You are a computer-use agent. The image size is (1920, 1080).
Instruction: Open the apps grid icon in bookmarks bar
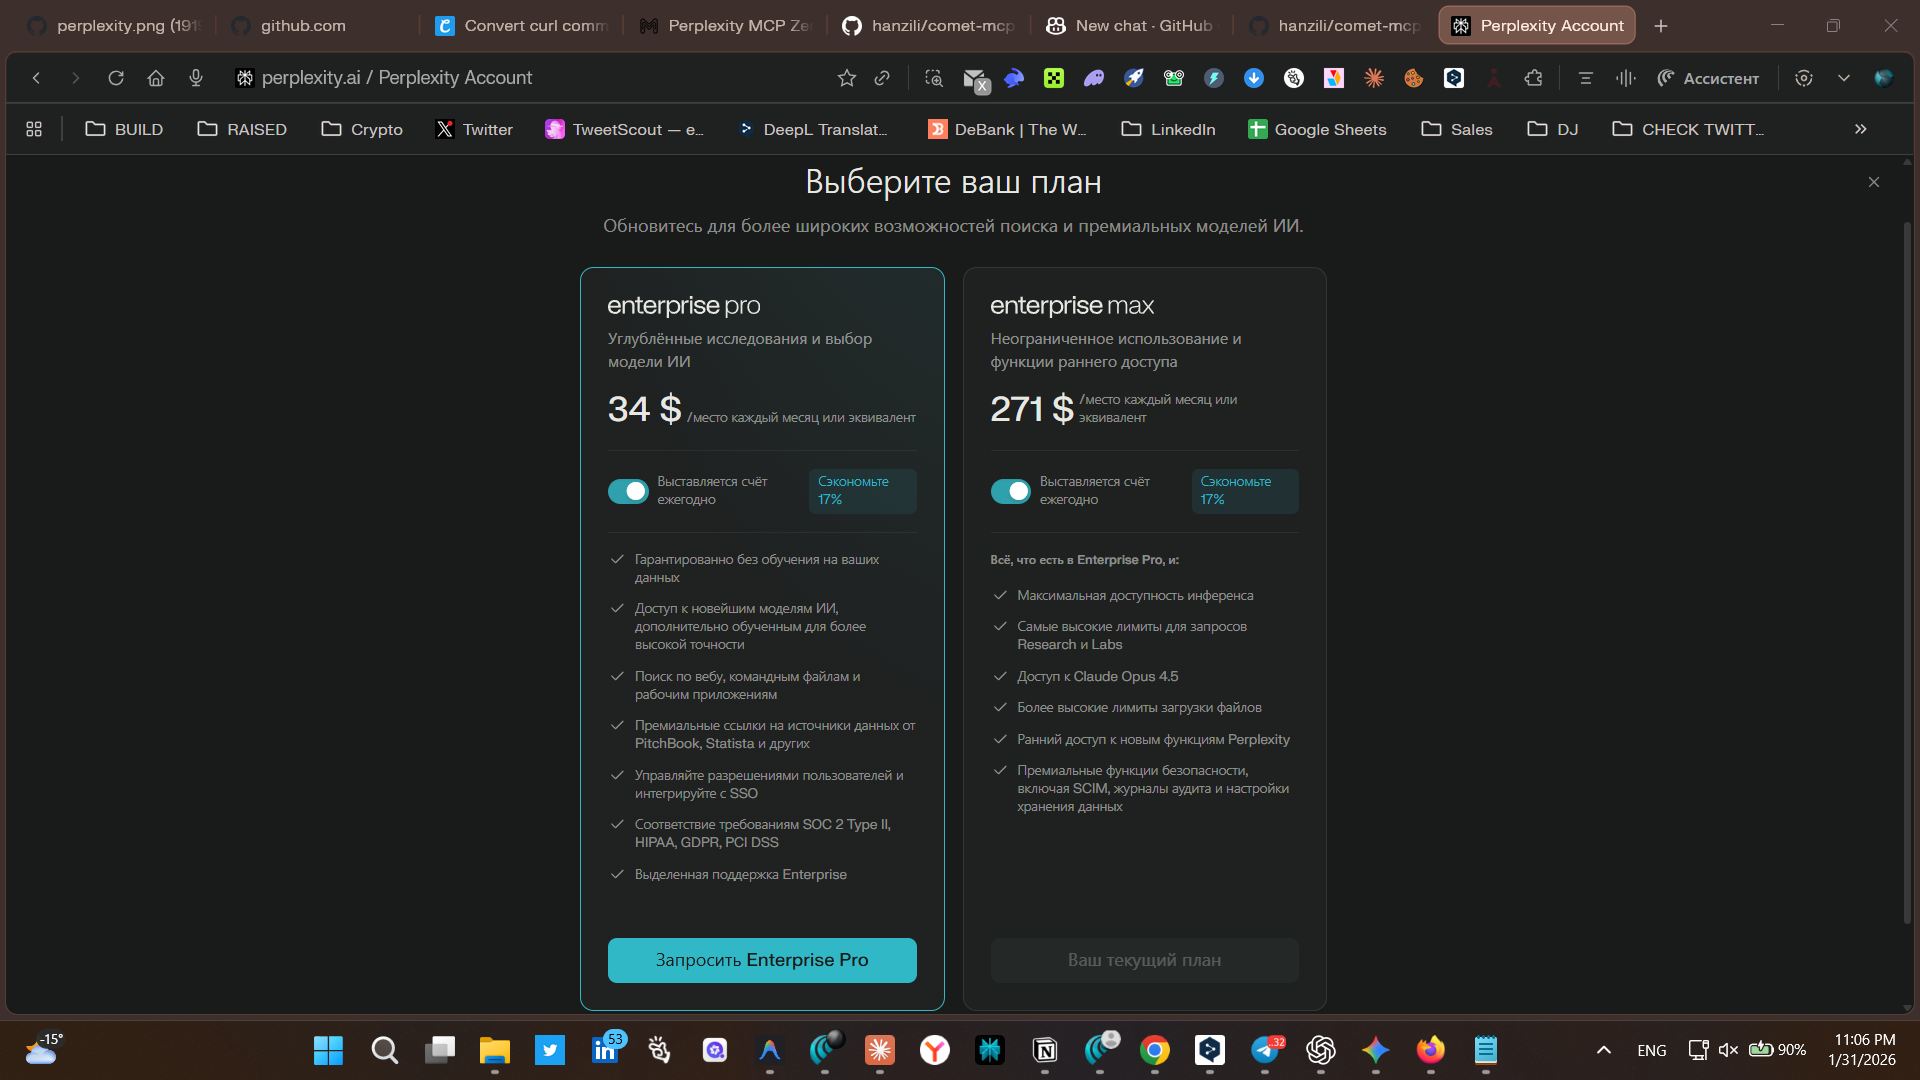point(34,129)
